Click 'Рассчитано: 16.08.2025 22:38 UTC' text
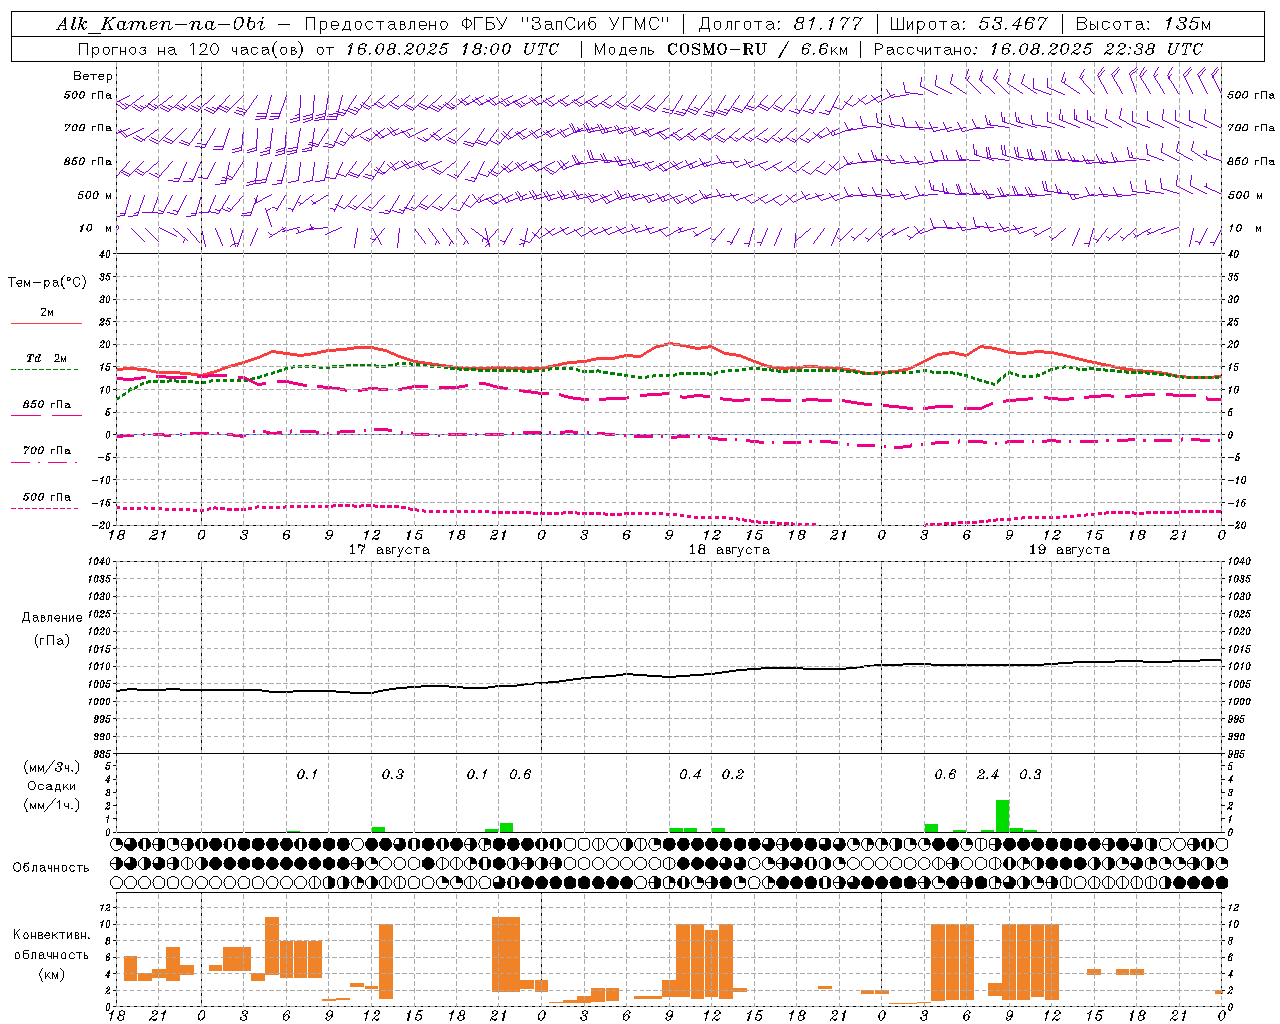Screen dimensions: 1280x1024 (x=1038, y=49)
